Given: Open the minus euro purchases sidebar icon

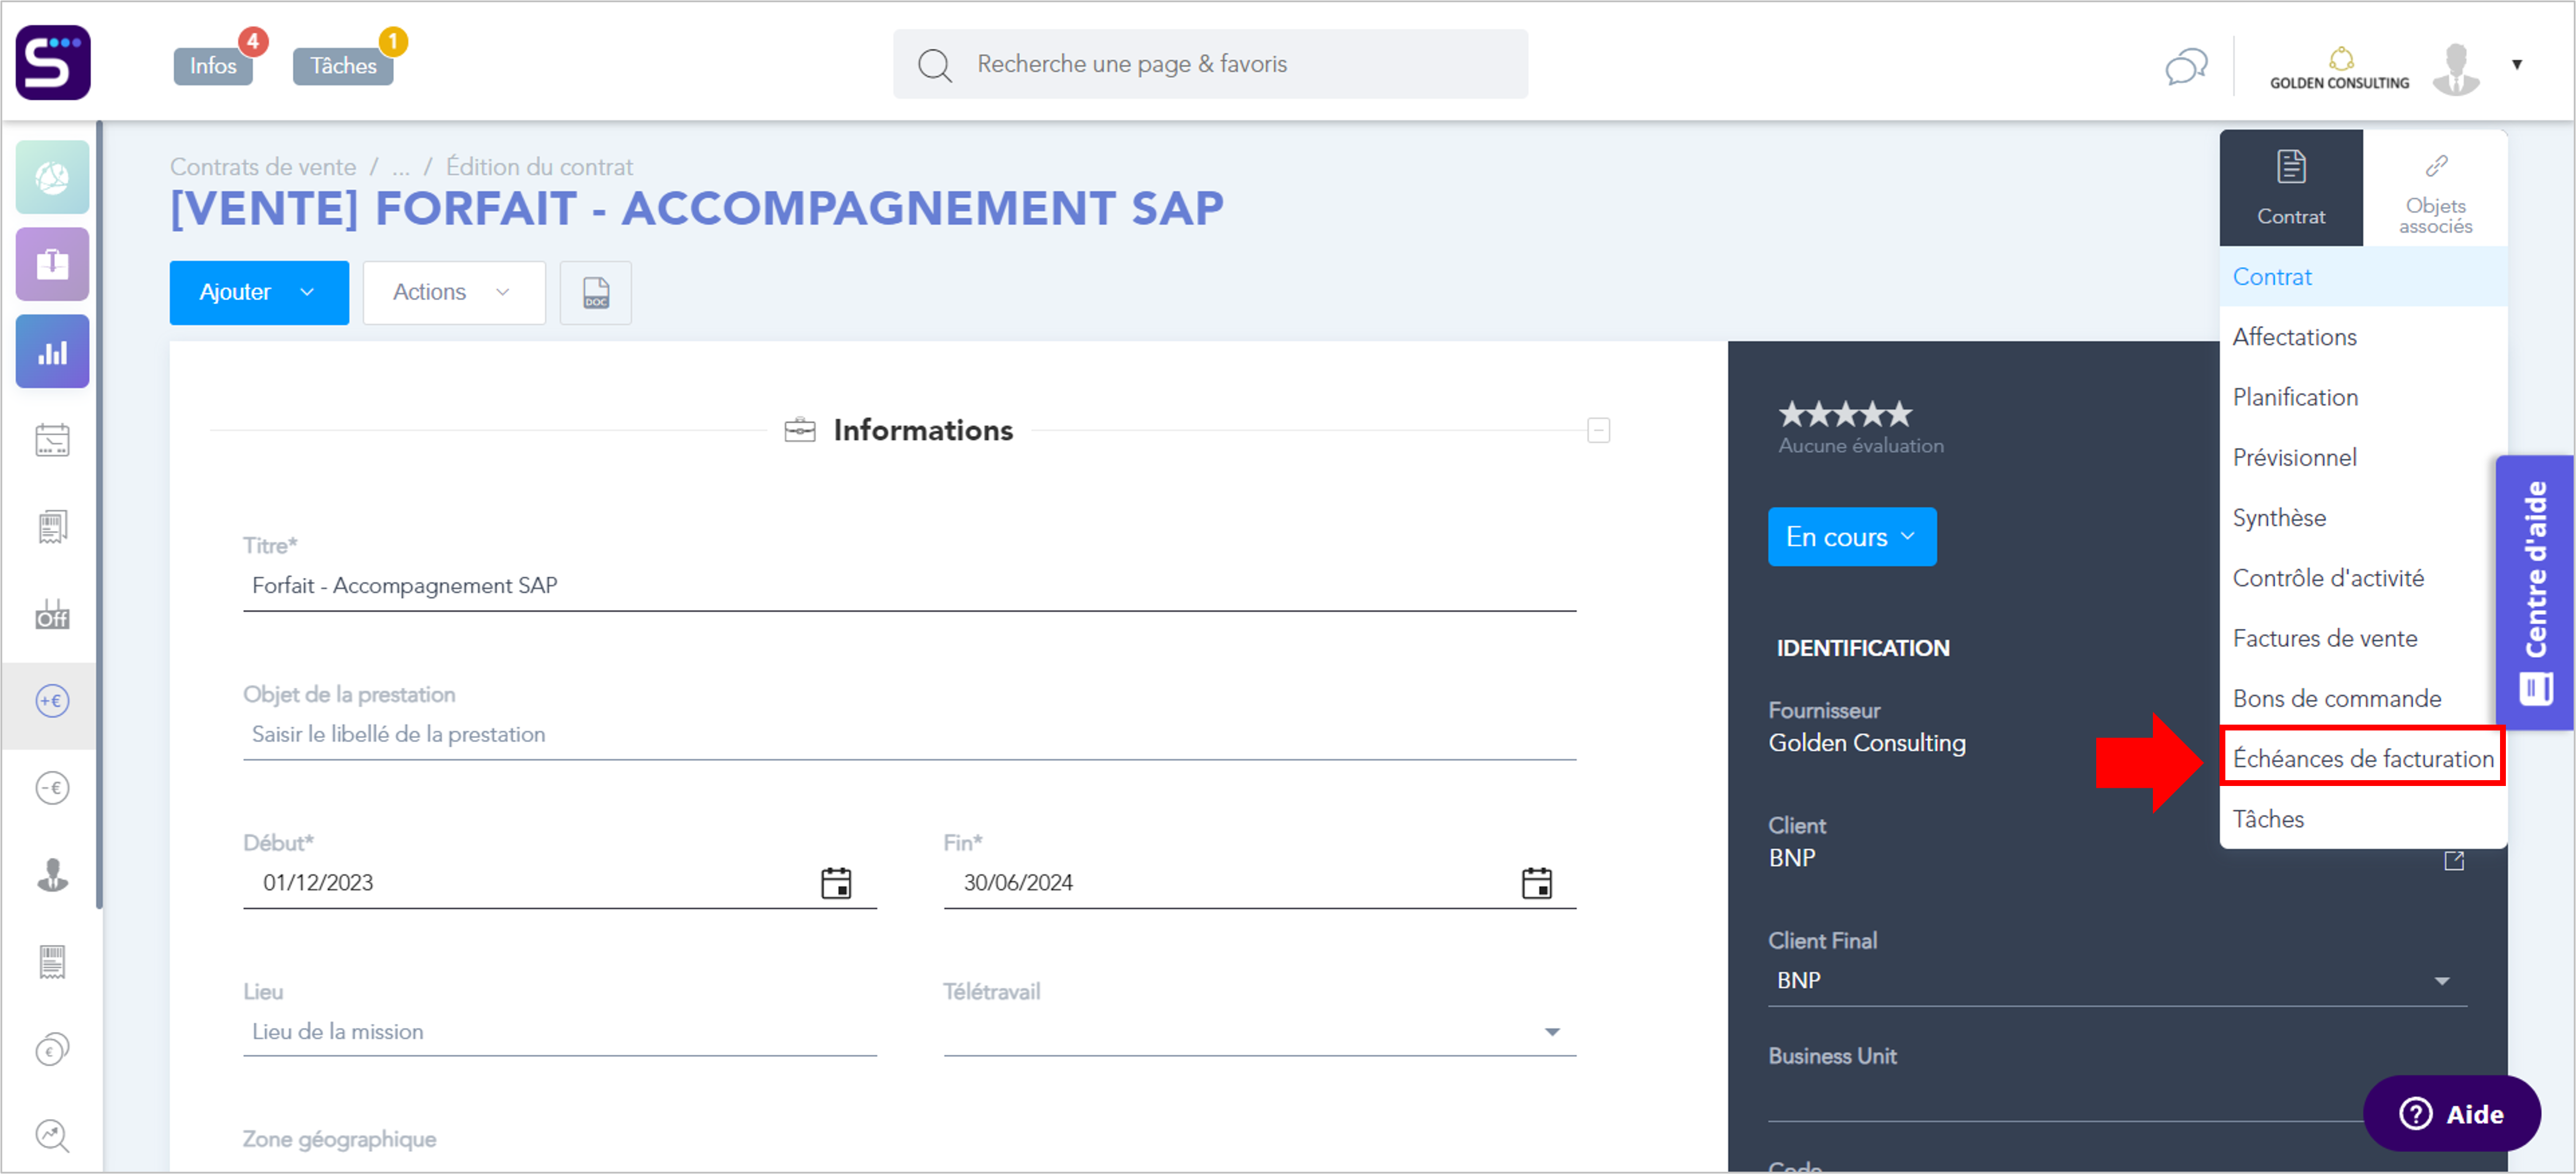Looking at the screenshot, I should tap(53, 789).
